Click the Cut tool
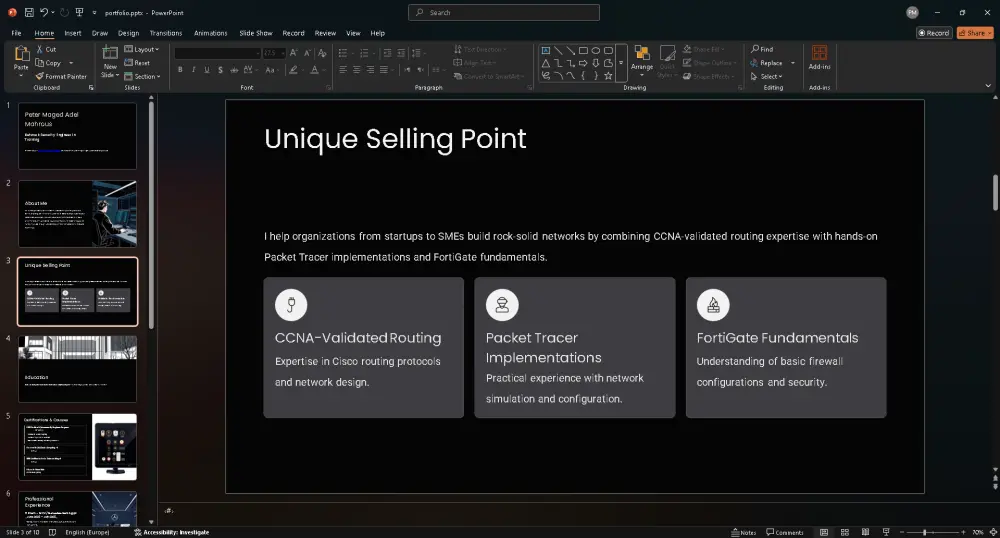Image resolution: width=1000 pixels, height=538 pixels. (46, 49)
